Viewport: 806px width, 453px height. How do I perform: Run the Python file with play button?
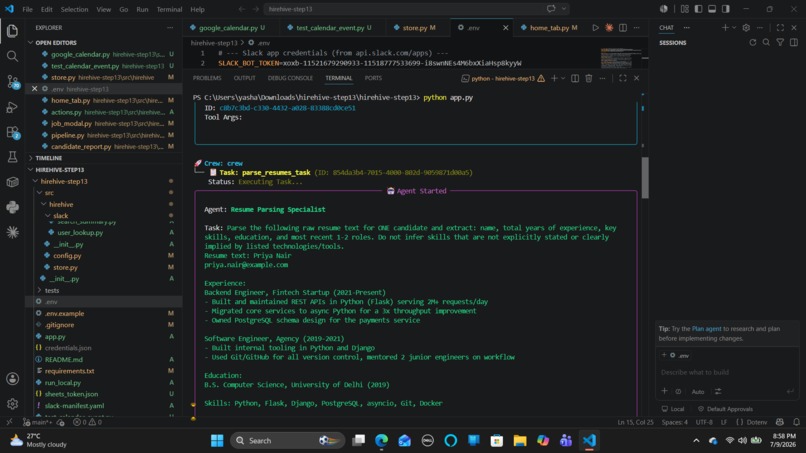tap(595, 28)
